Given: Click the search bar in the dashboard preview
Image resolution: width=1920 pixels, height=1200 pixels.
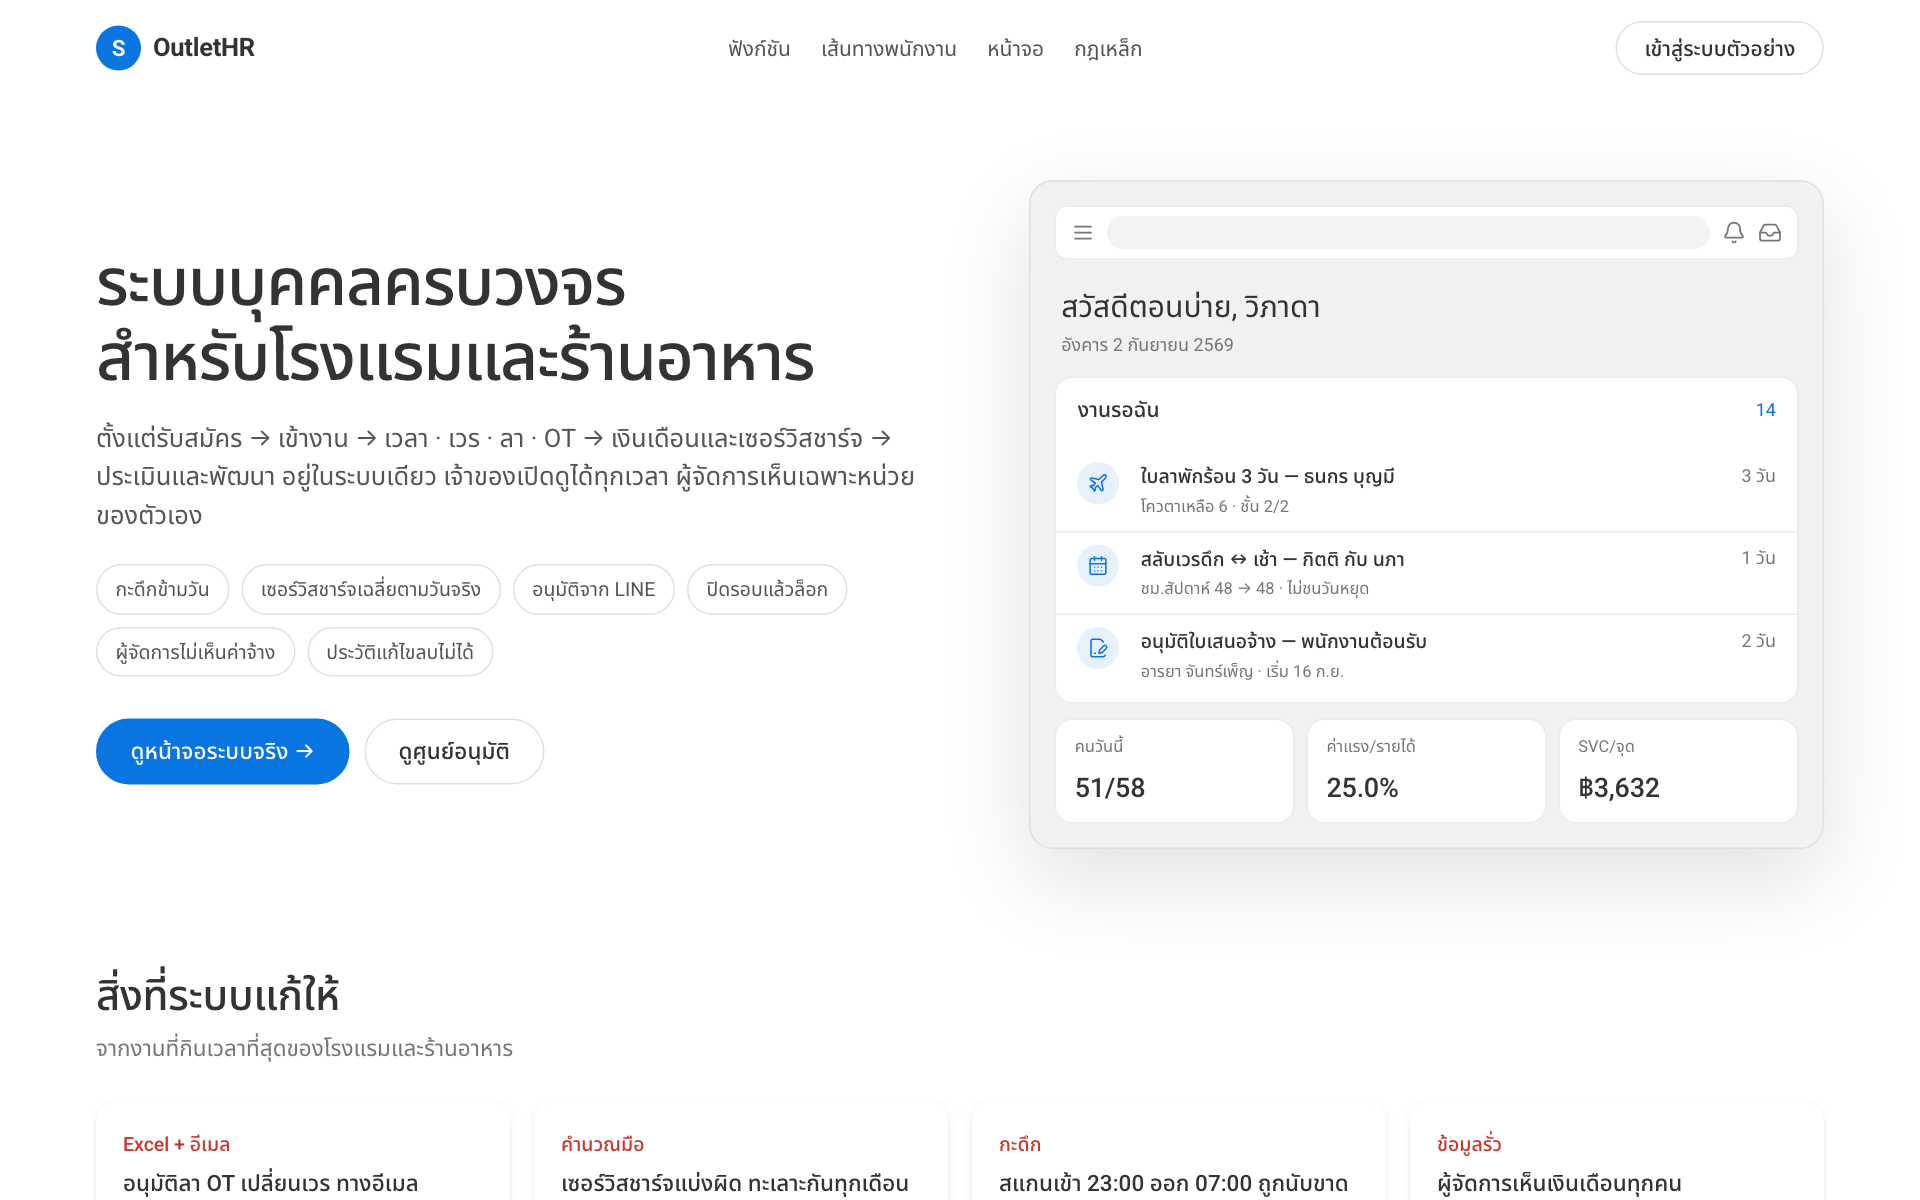Looking at the screenshot, I should coord(1408,233).
